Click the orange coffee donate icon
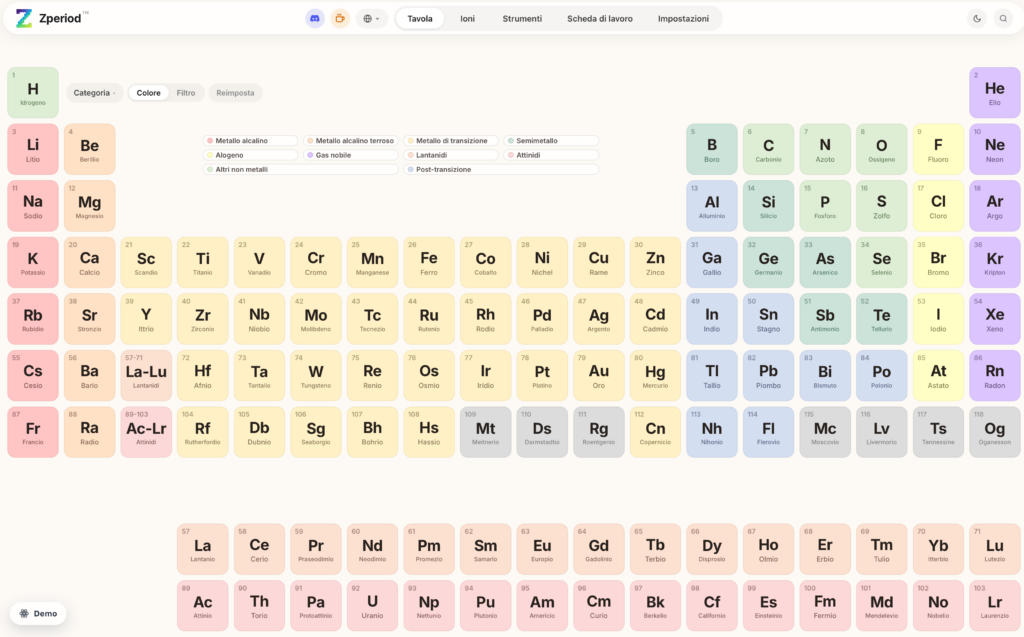 (340, 18)
